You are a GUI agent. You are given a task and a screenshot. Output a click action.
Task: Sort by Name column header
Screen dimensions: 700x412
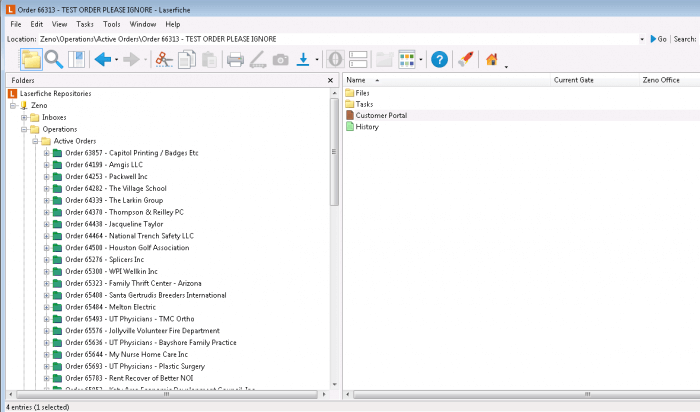pos(446,80)
